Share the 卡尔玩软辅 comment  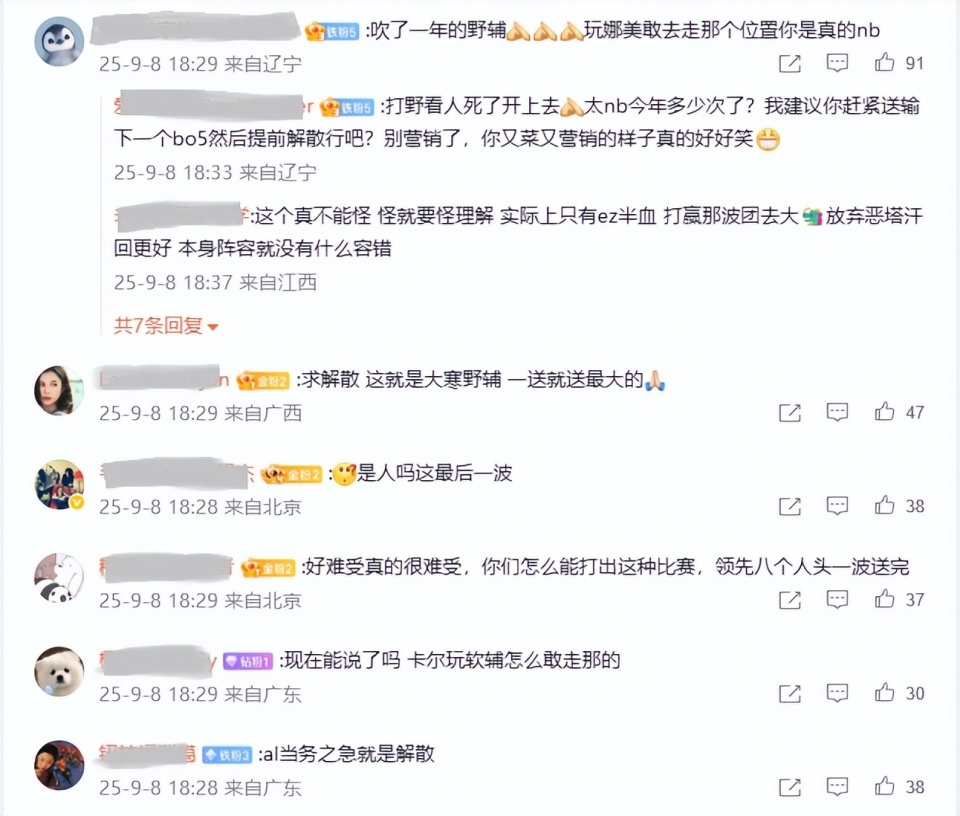790,694
